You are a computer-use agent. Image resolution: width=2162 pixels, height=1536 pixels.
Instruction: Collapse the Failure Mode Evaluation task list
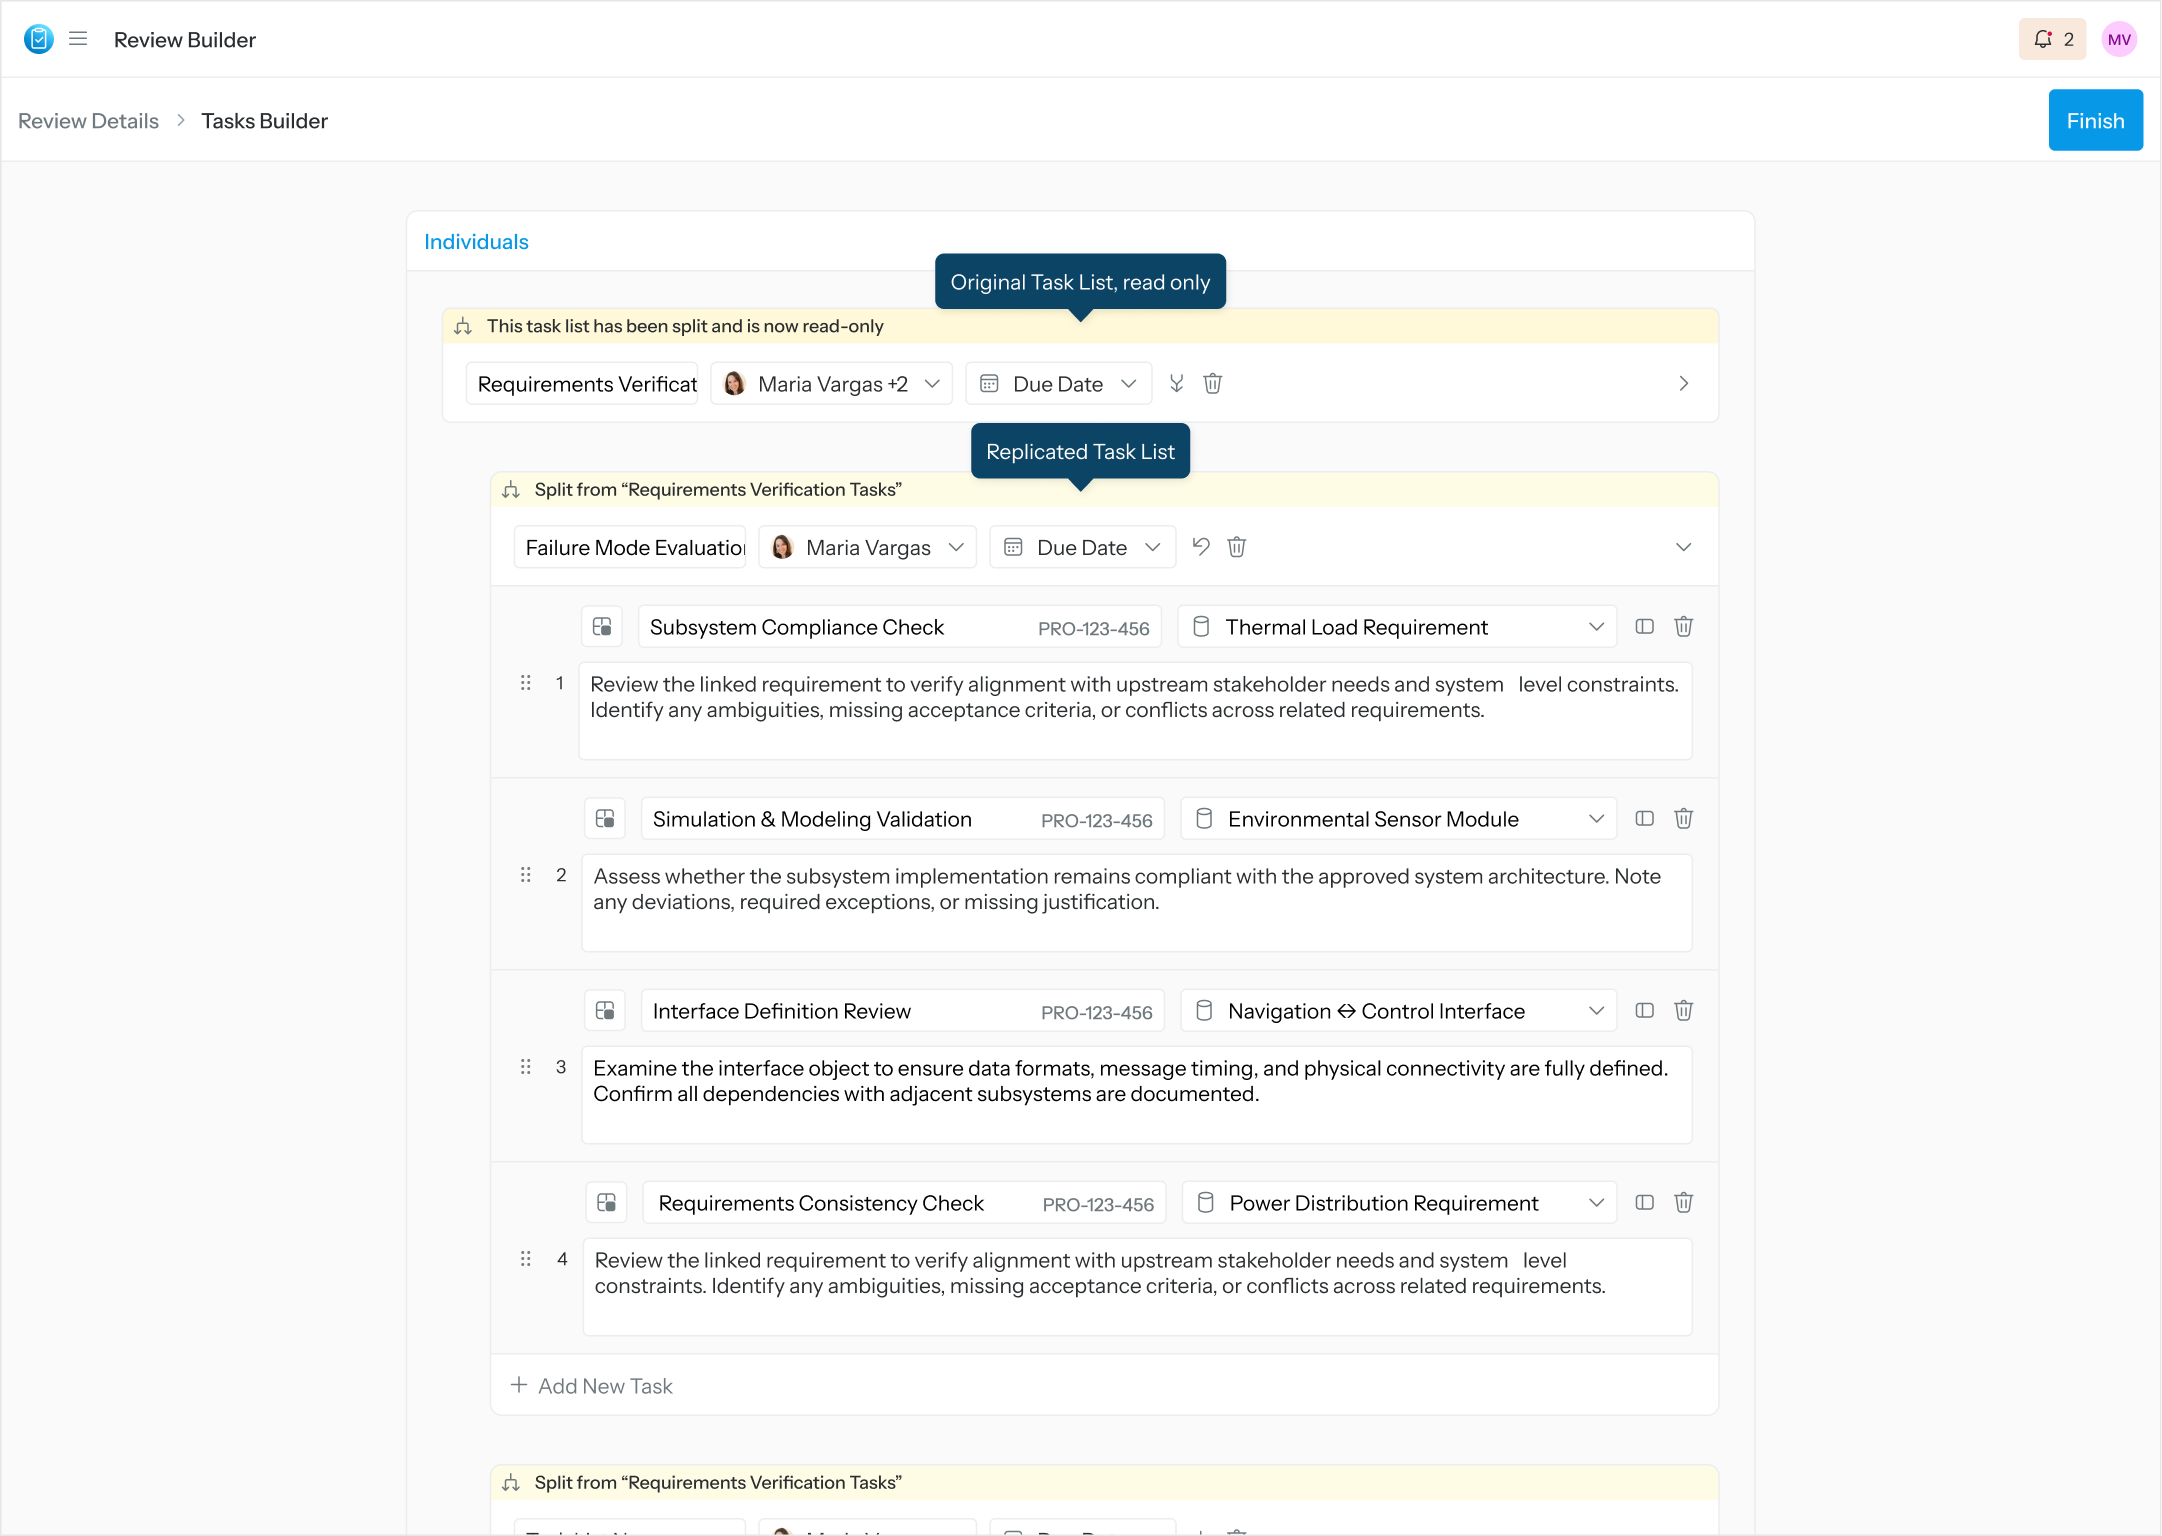[x=1684, y=547]
